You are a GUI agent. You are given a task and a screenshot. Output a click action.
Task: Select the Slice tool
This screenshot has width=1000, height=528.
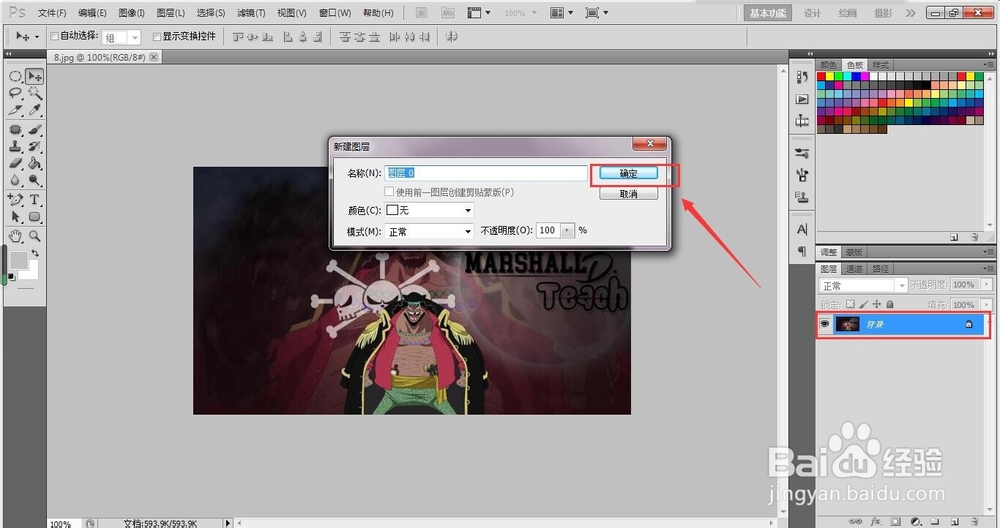click(x=15, y=110)
